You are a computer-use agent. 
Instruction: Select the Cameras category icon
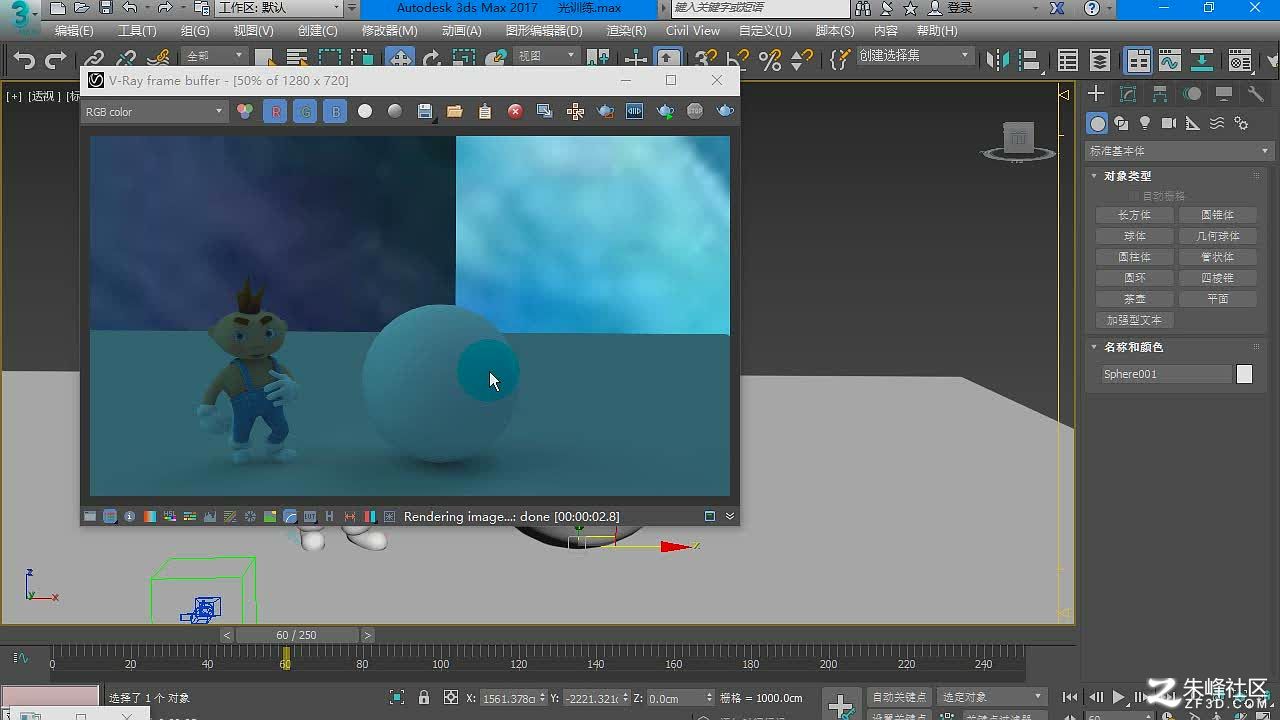(1169, 123)
